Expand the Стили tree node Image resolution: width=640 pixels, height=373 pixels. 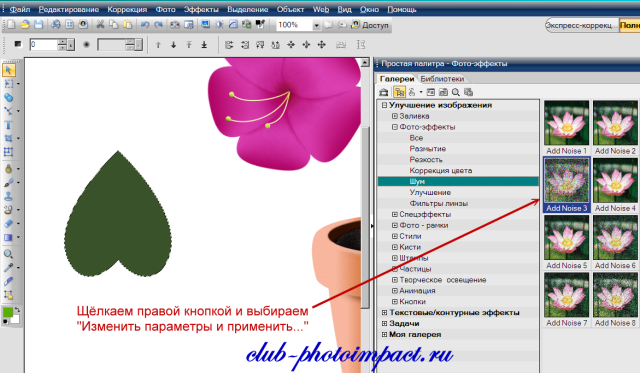pyautogui.click(x=395, y=236)
